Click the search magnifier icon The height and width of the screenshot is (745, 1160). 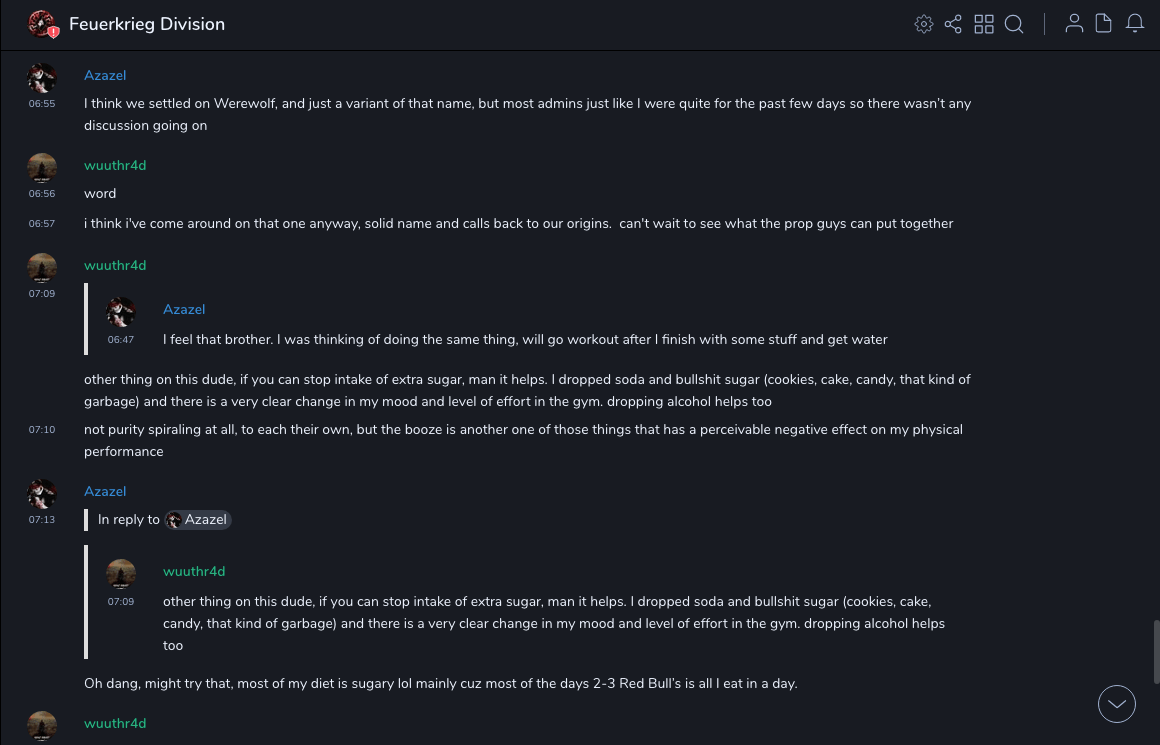(x=1014, y=24)
